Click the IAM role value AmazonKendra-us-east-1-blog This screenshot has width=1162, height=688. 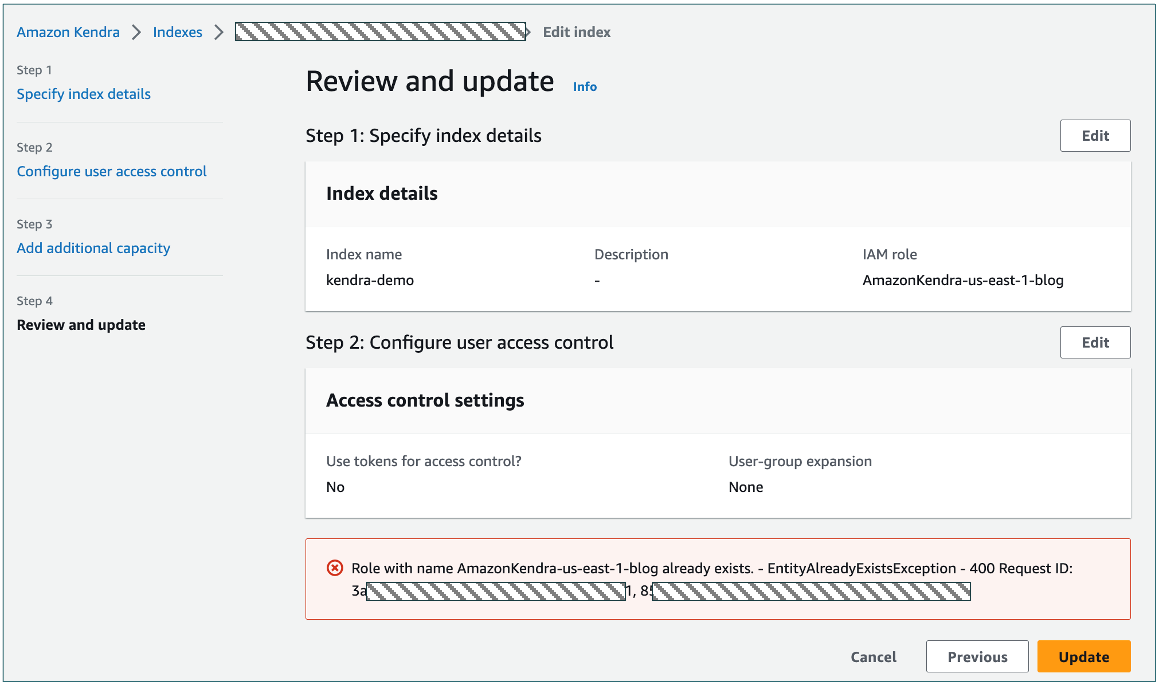(963, 280)
